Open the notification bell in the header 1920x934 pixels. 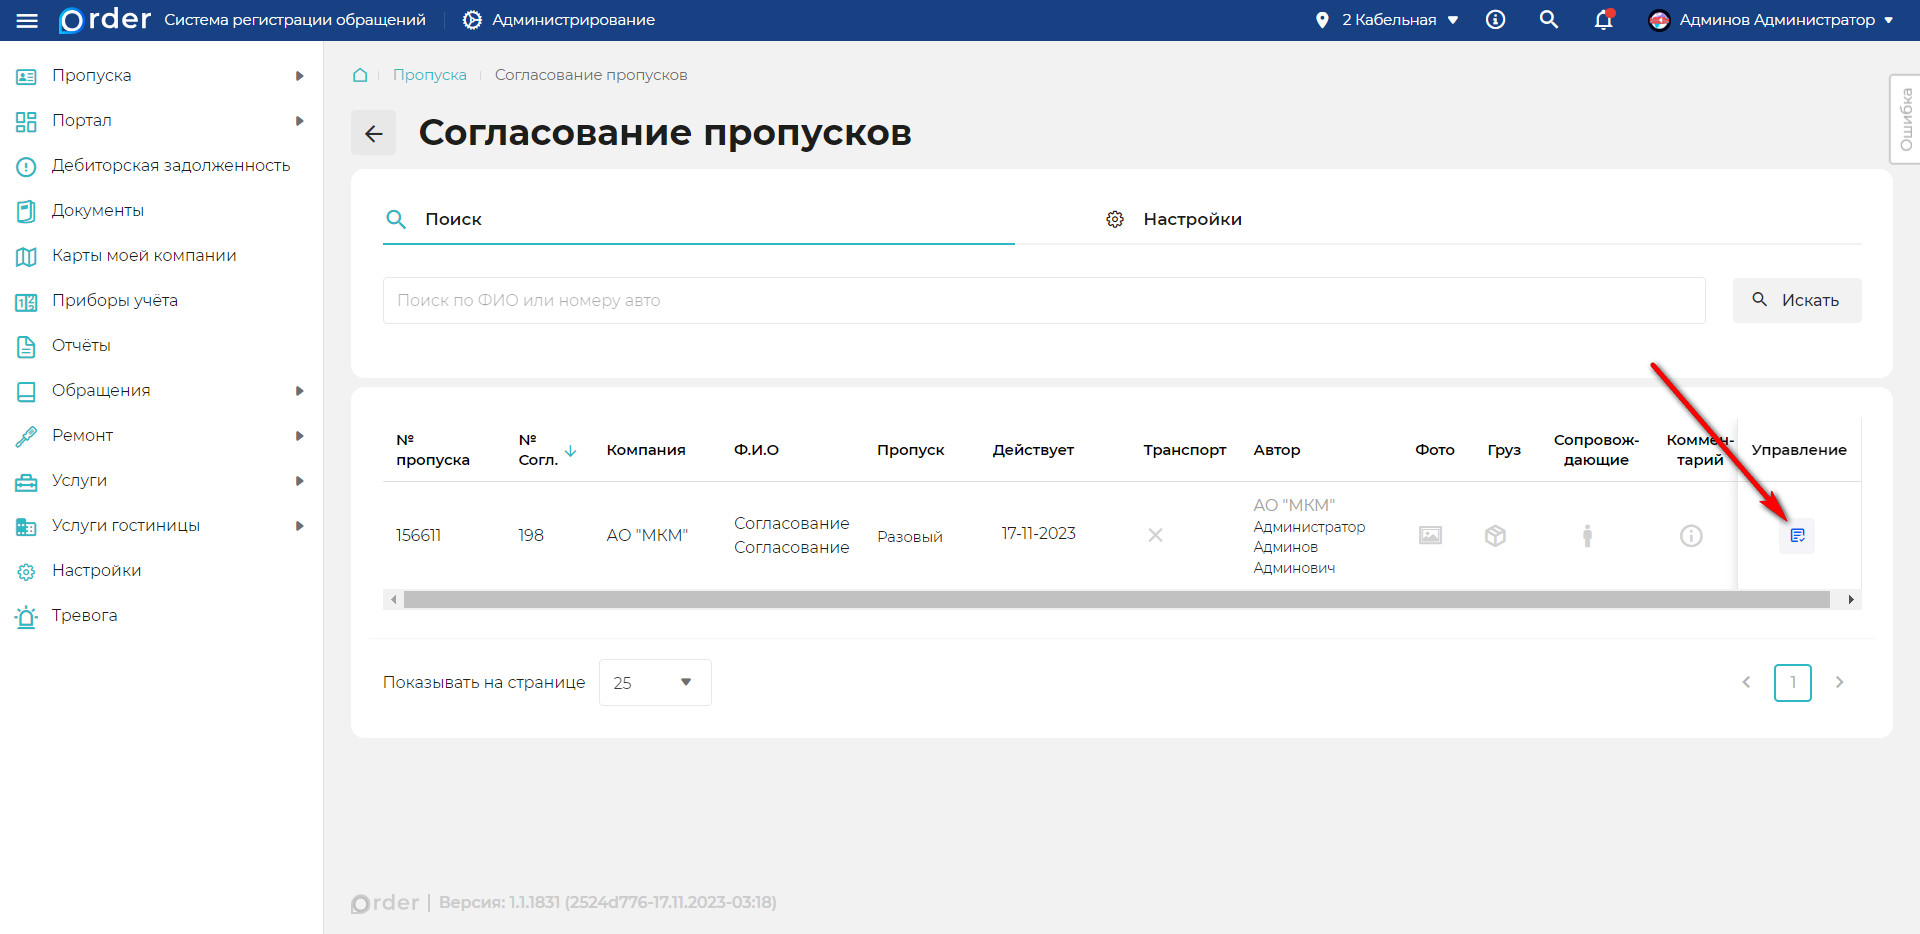tap(1602, 19)
